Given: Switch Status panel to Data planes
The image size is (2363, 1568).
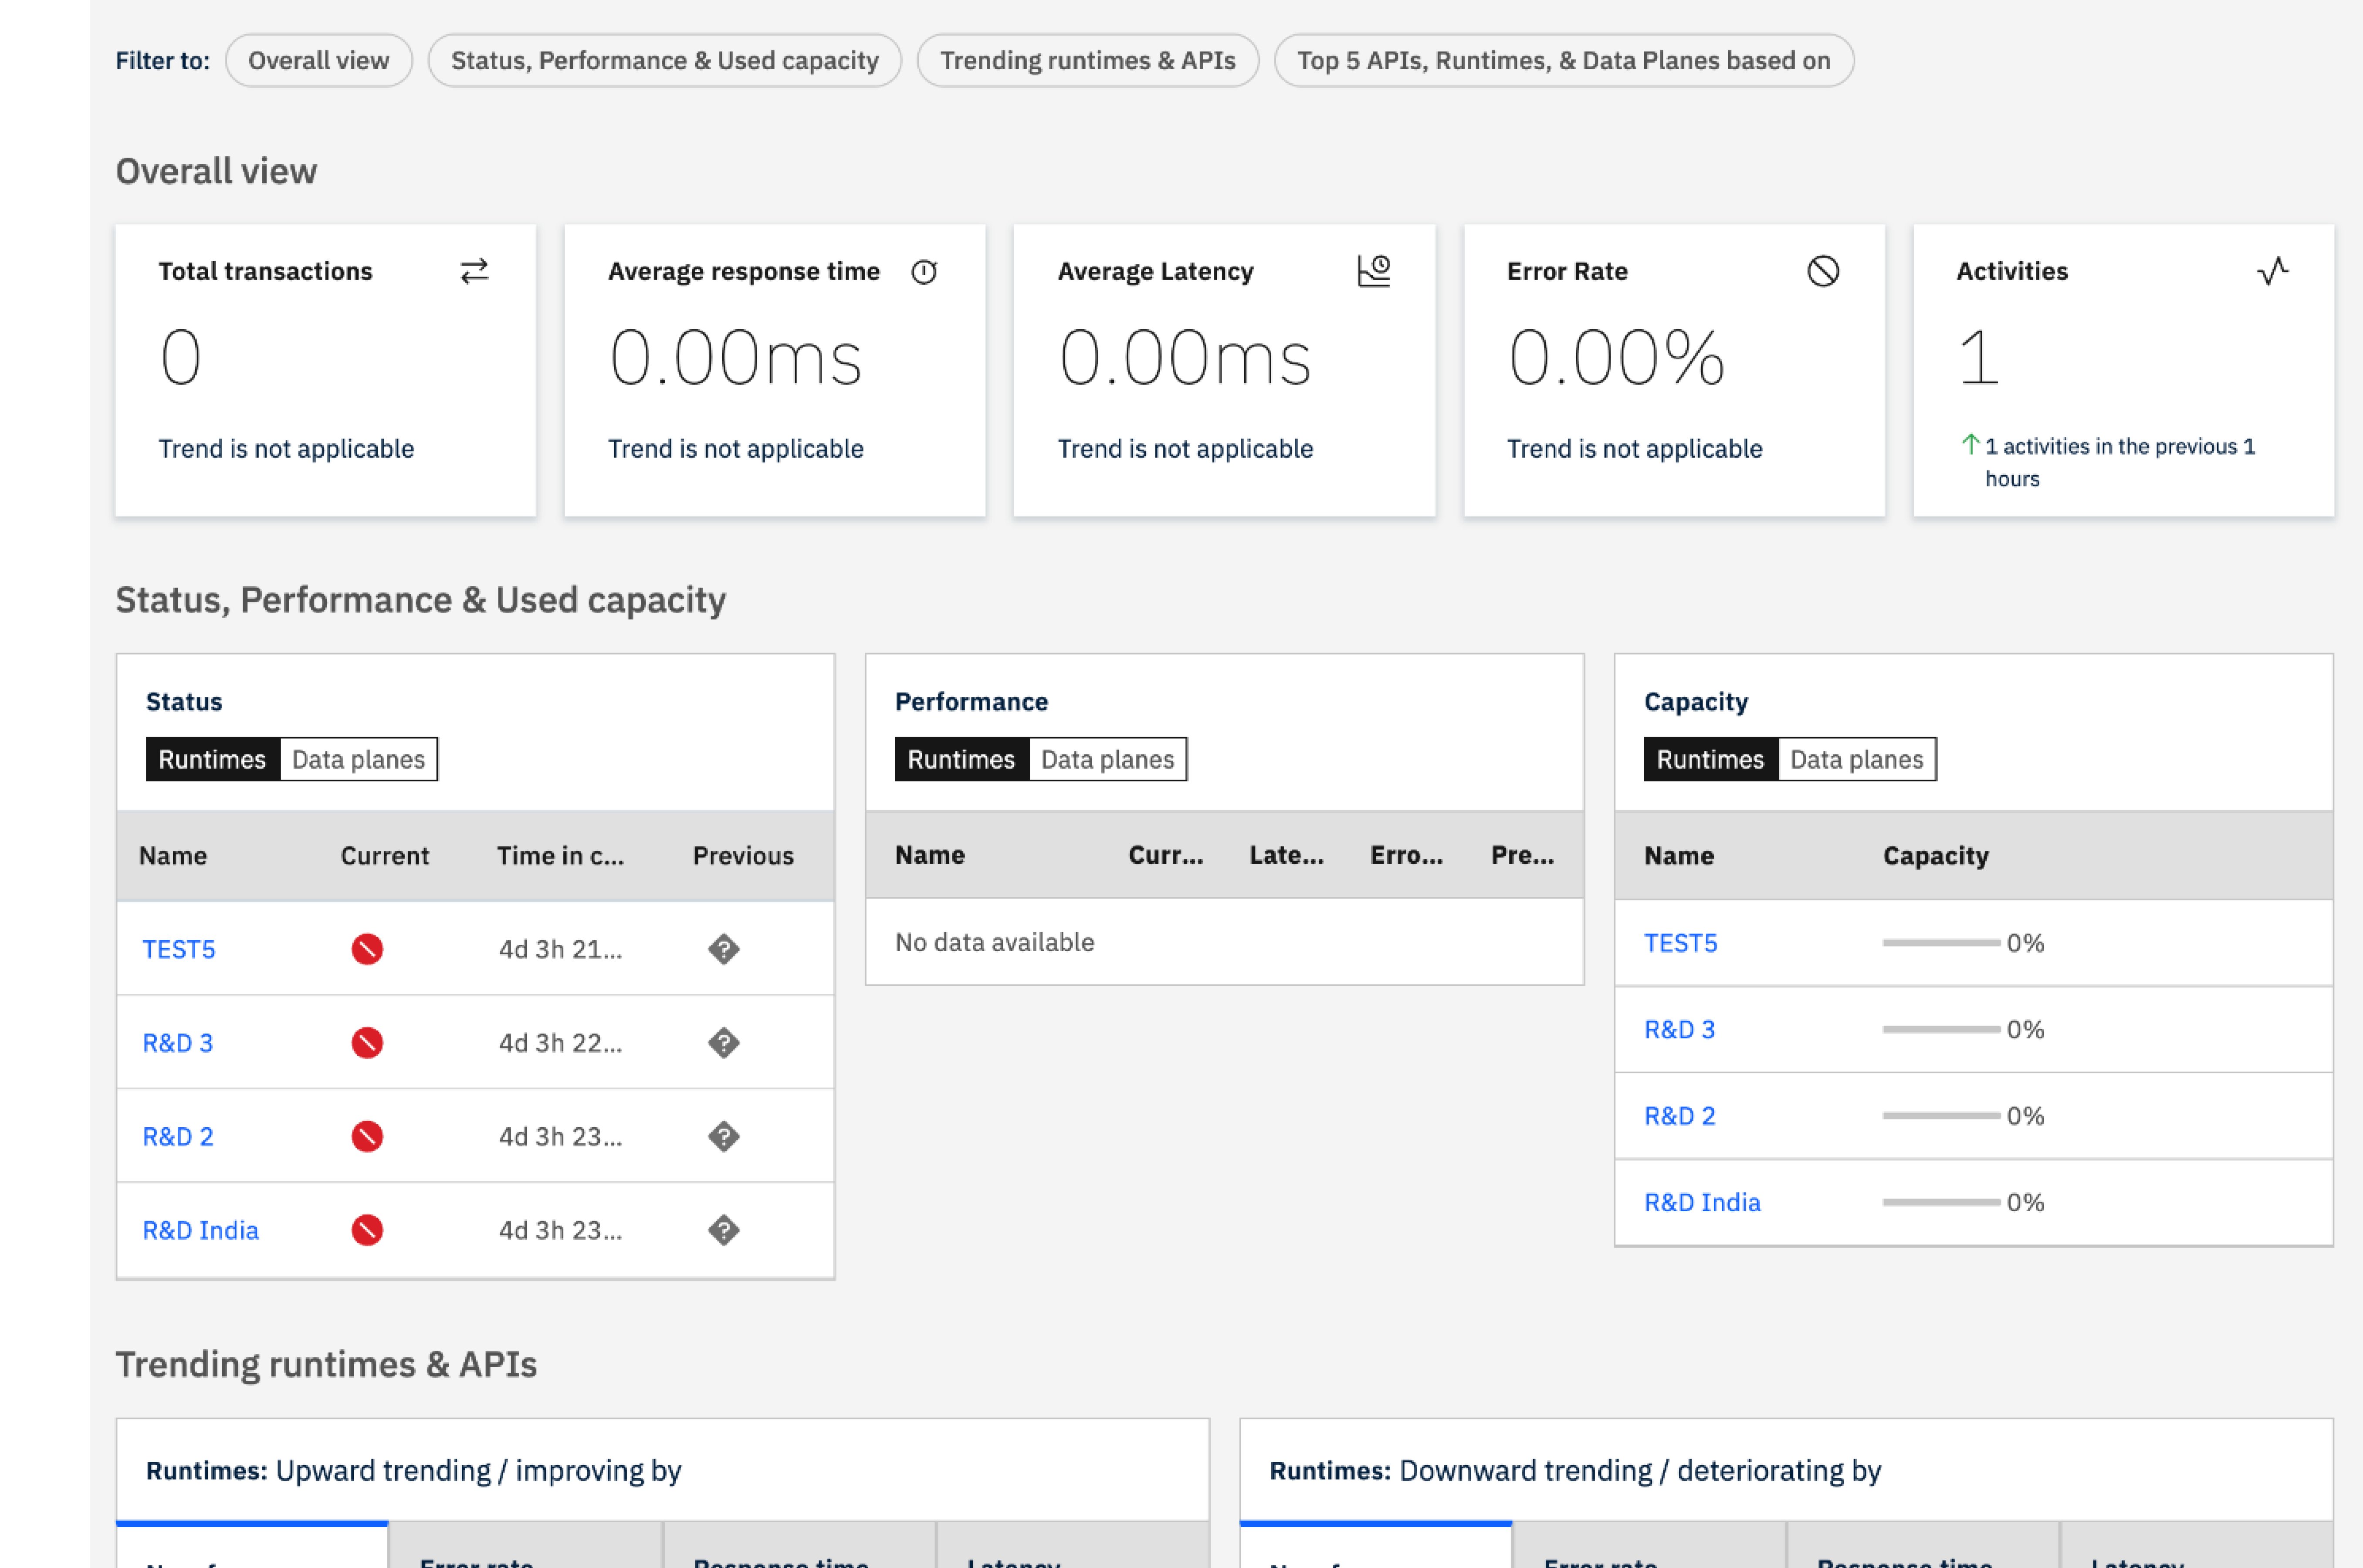Looking at the screenshot, I should pos(358,759).
